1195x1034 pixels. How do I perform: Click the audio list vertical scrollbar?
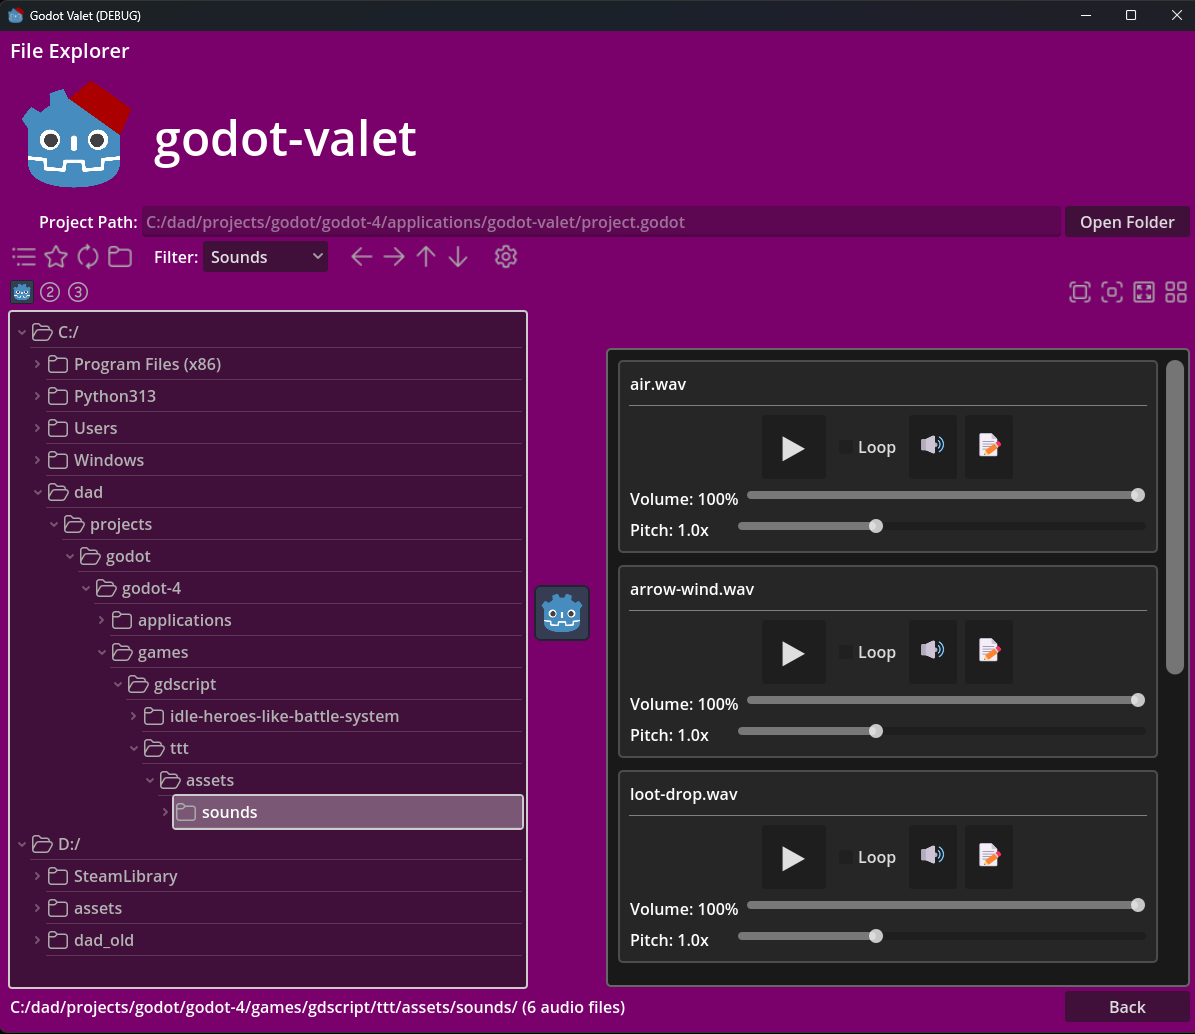[x=1175, y=517]
